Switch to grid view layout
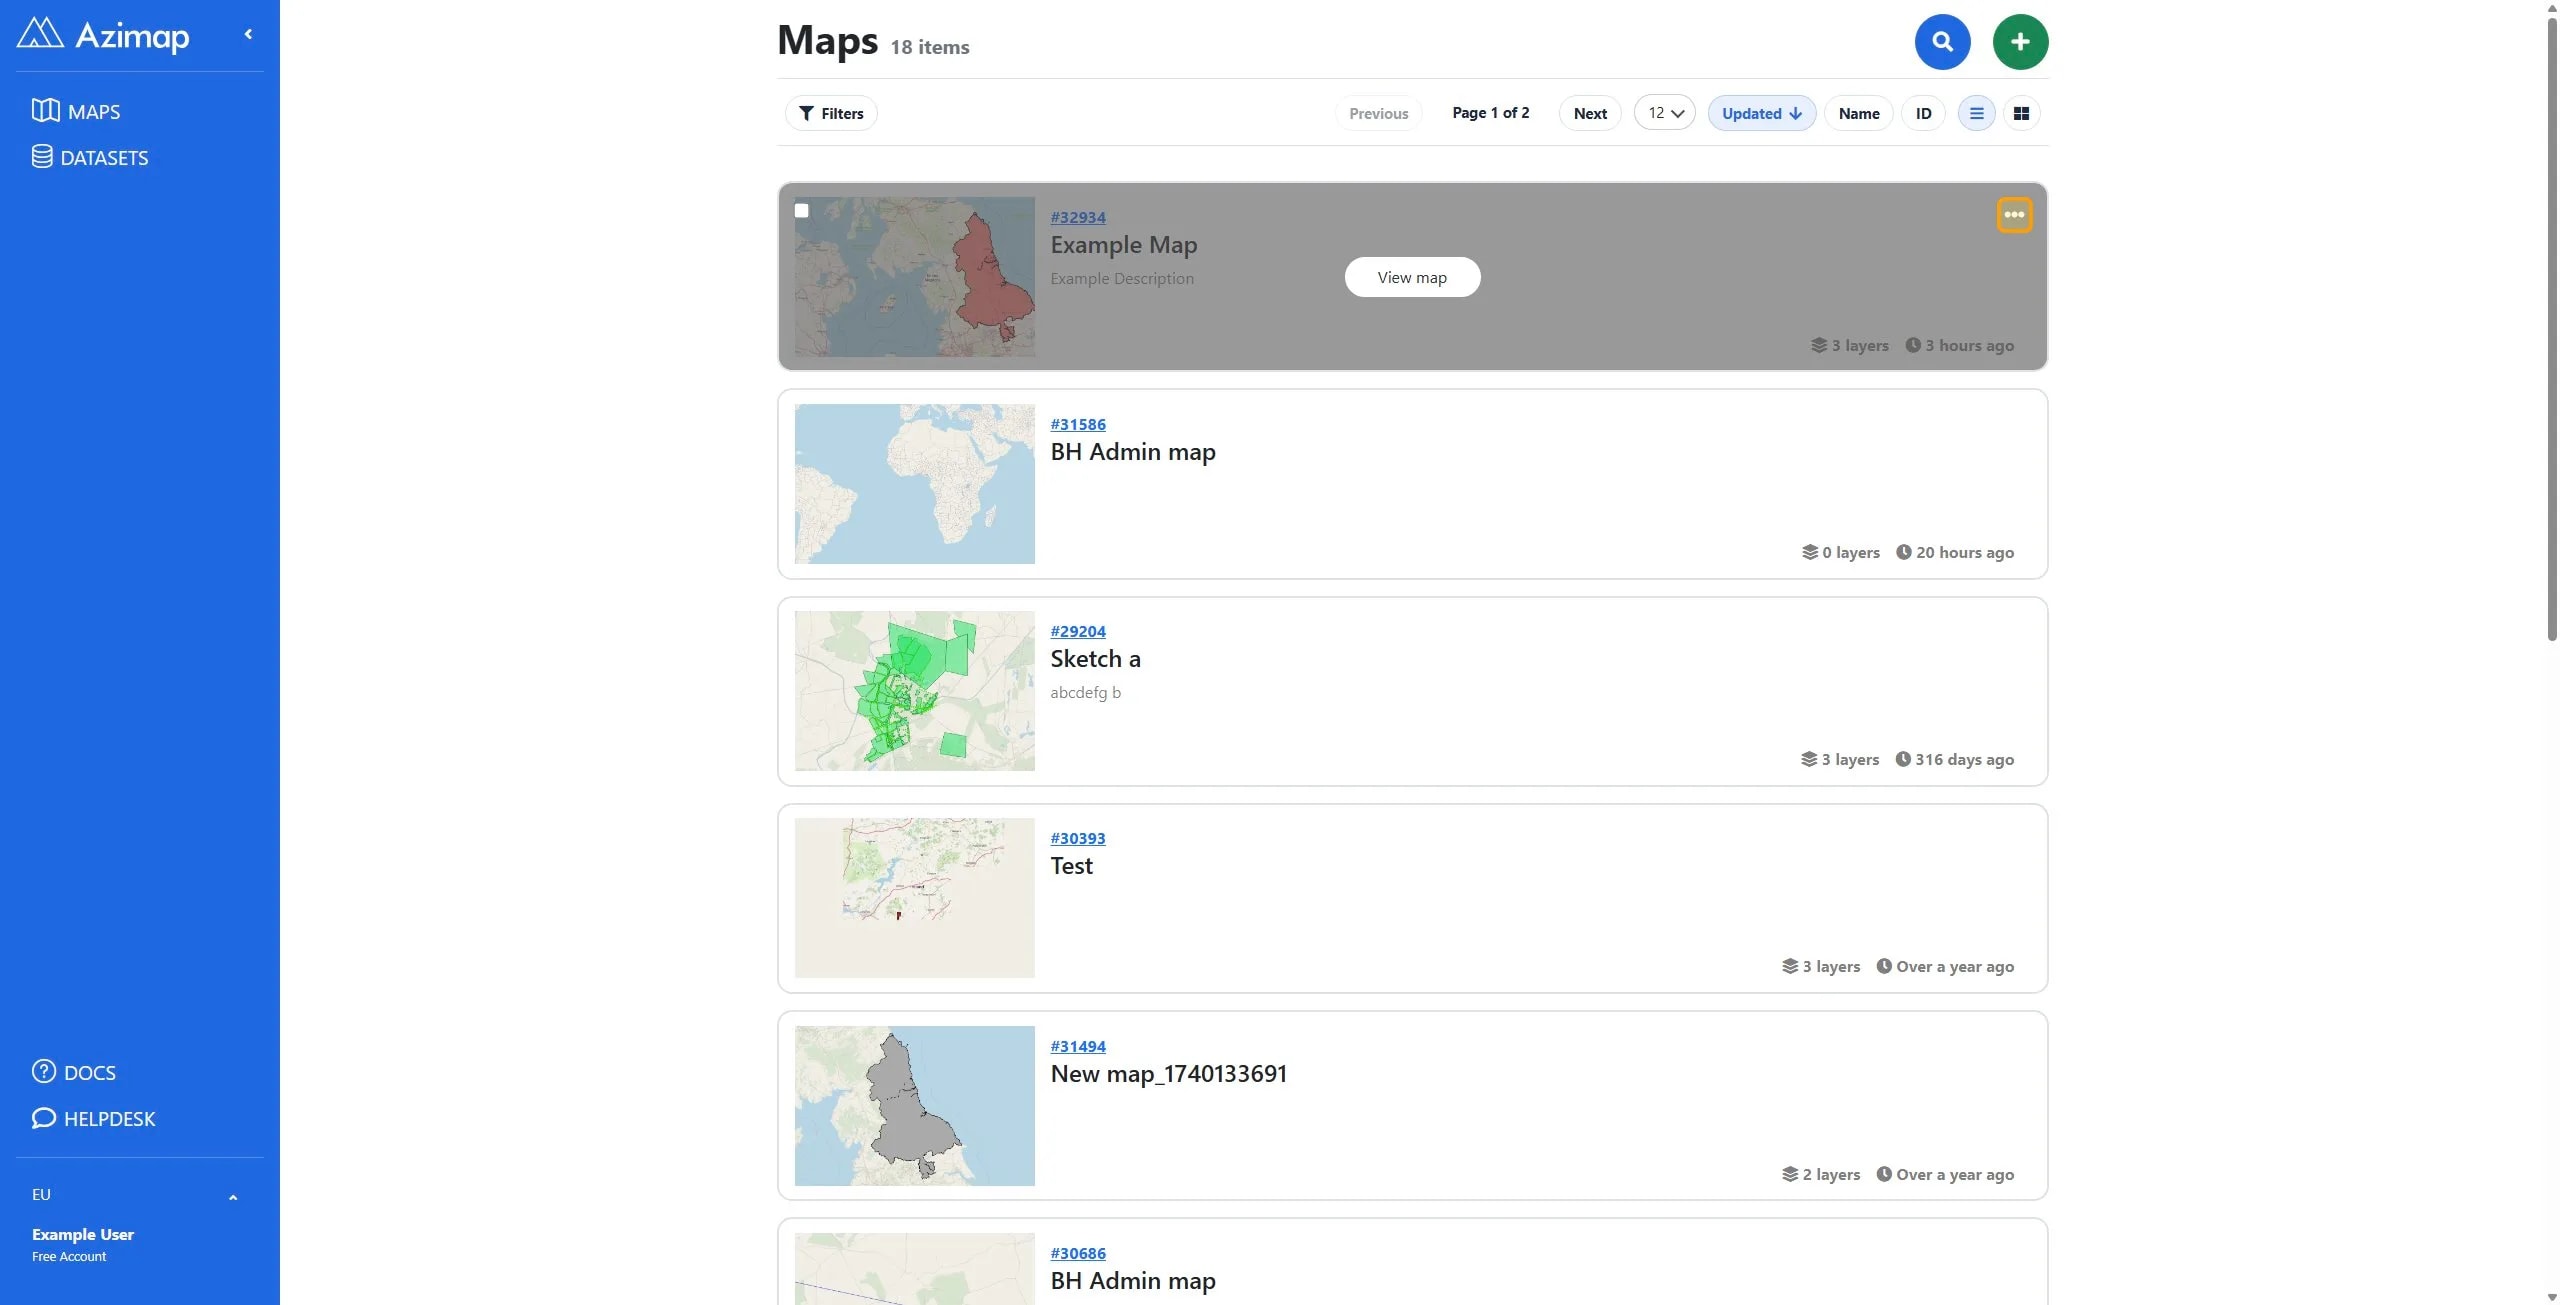This screenshot has width=2560, height=1305. tap(2021, 113)
